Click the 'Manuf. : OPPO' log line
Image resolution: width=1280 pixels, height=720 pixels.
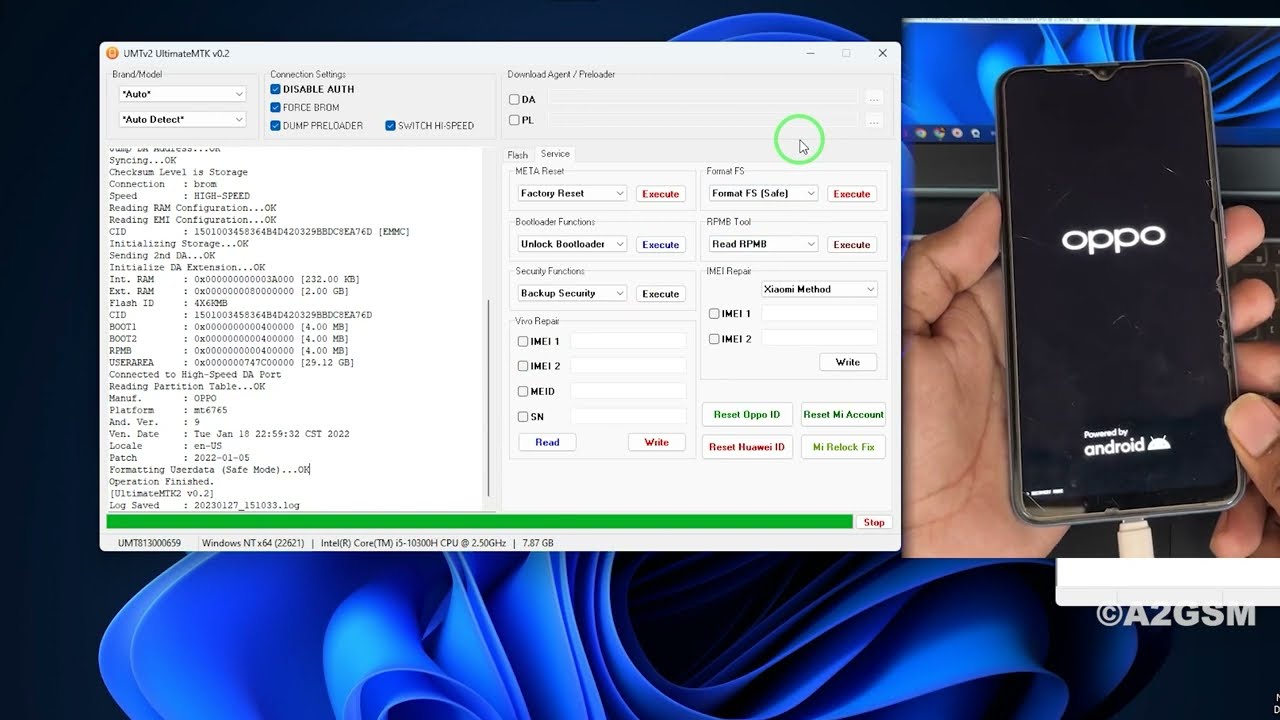point(162,398)
